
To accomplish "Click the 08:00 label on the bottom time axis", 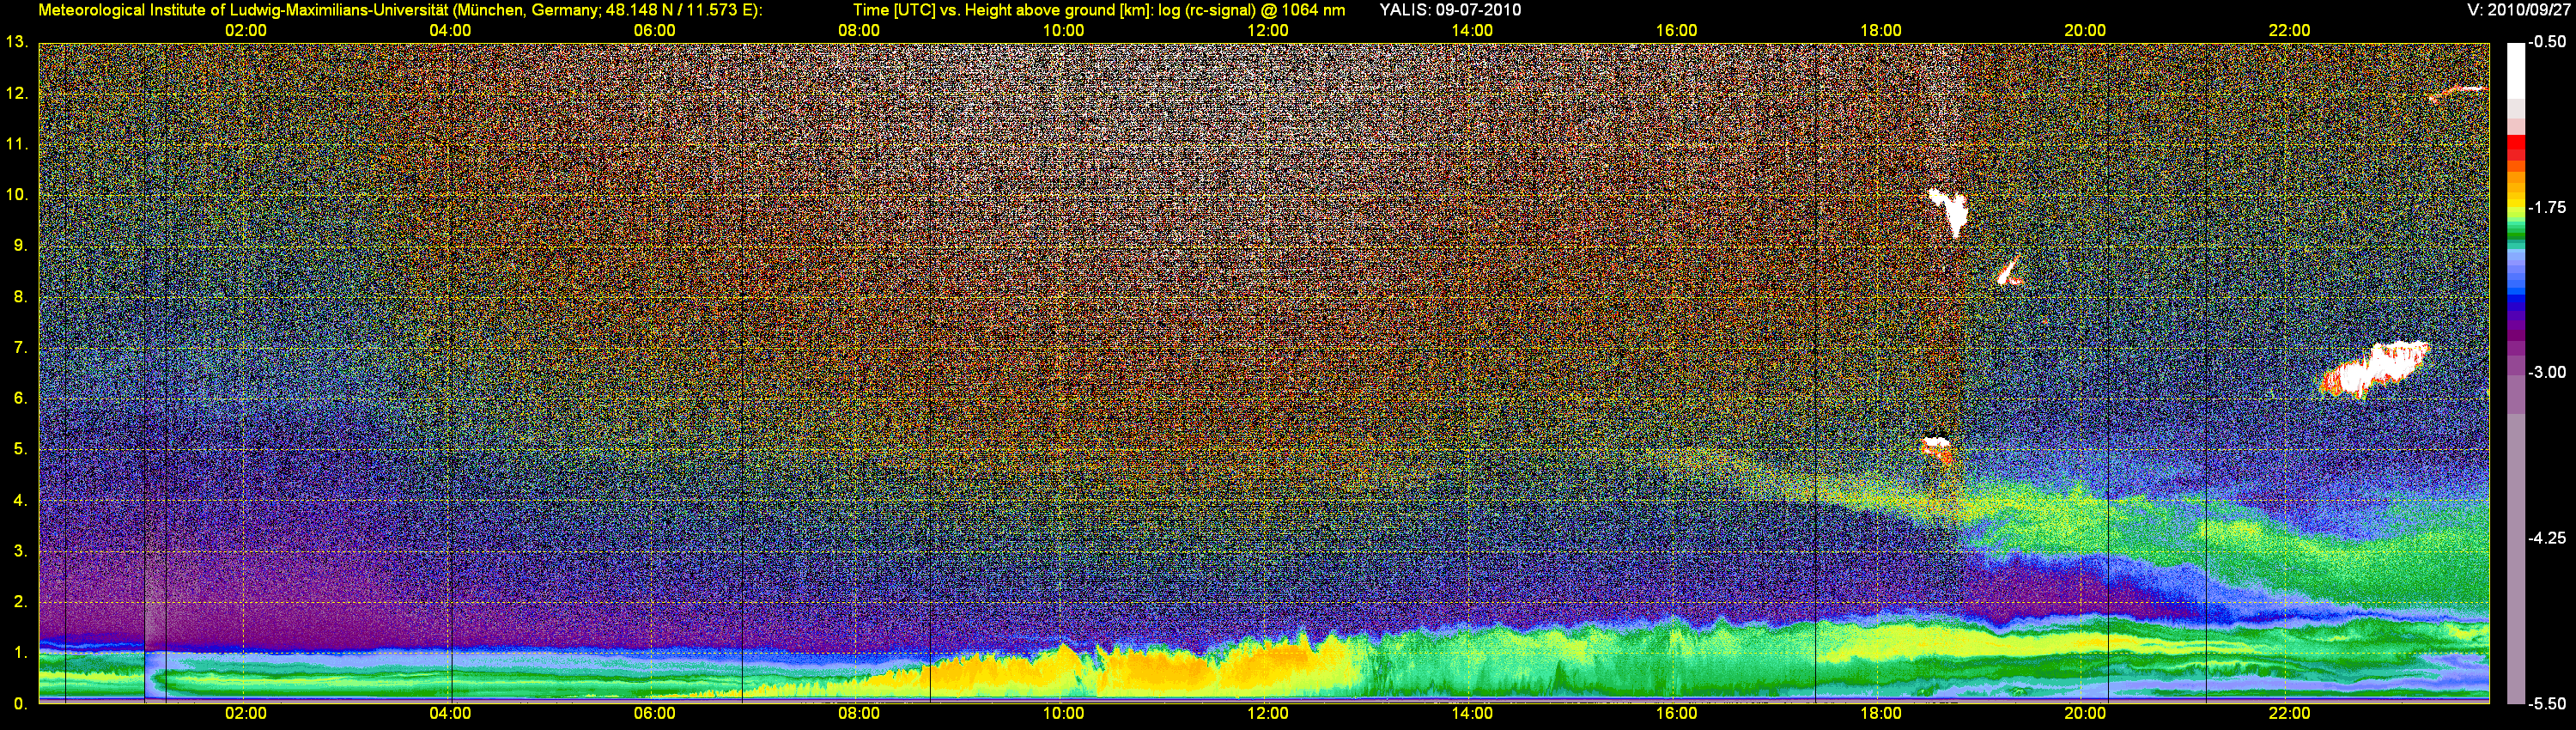I will coord(859,714).
